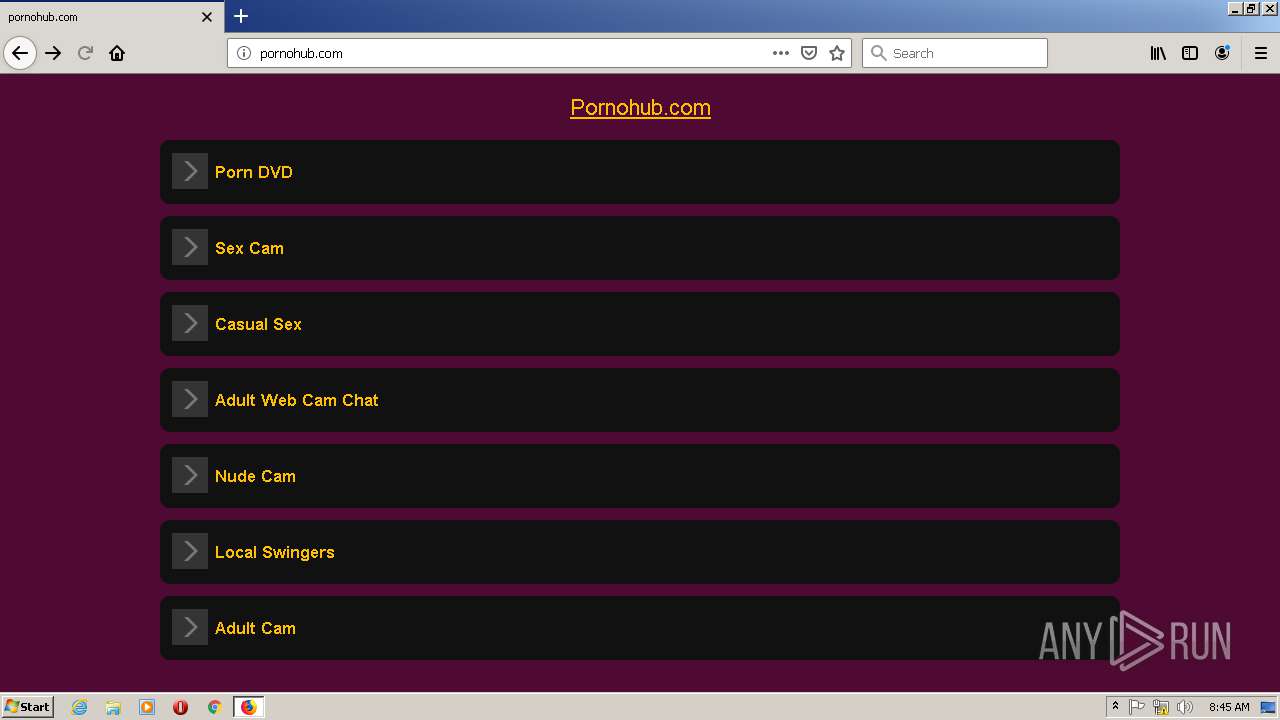Save page to Pocket
This screenshot has width=1280, height=720.
pos(809,53)
